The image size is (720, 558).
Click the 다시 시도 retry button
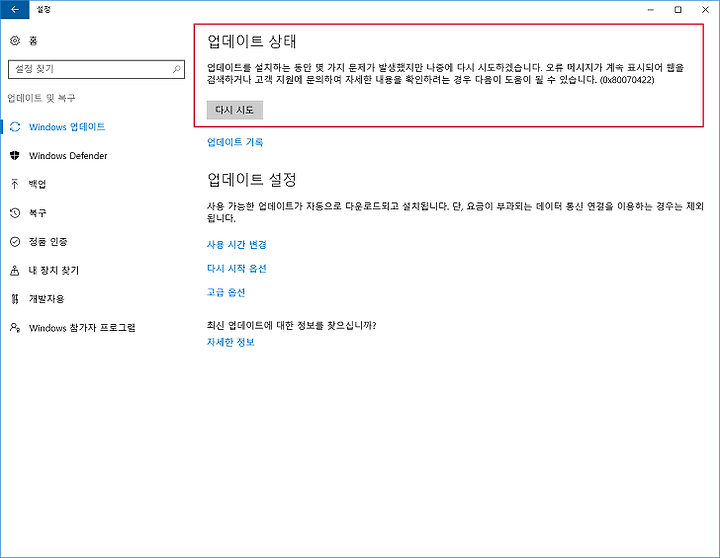point(235,110)
